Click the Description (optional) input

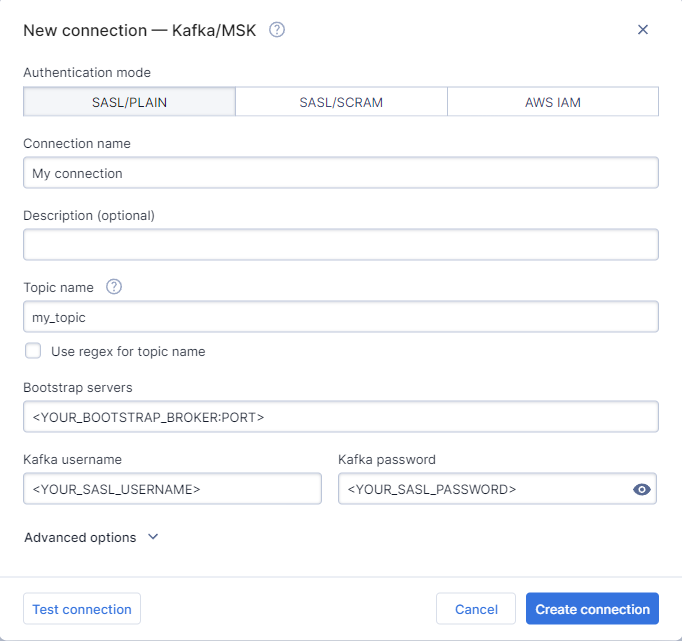(x=340, y=245)
